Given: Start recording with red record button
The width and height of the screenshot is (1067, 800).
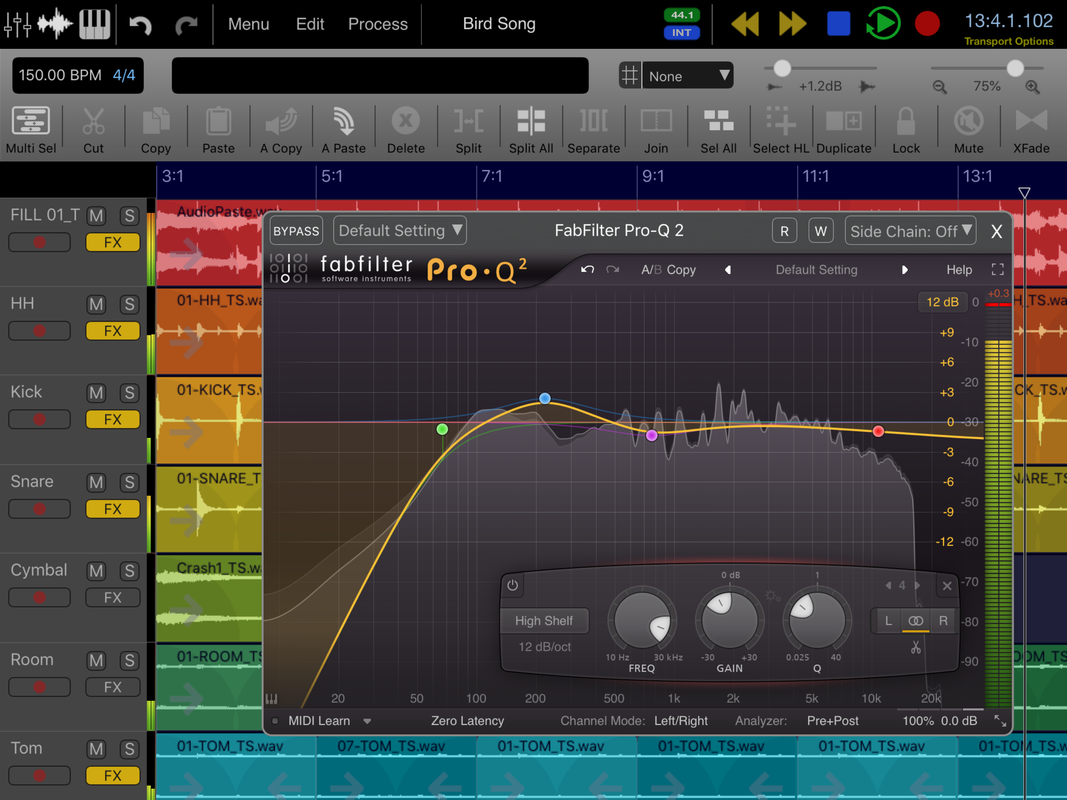Looking at the screenshot, I should 928,24.
